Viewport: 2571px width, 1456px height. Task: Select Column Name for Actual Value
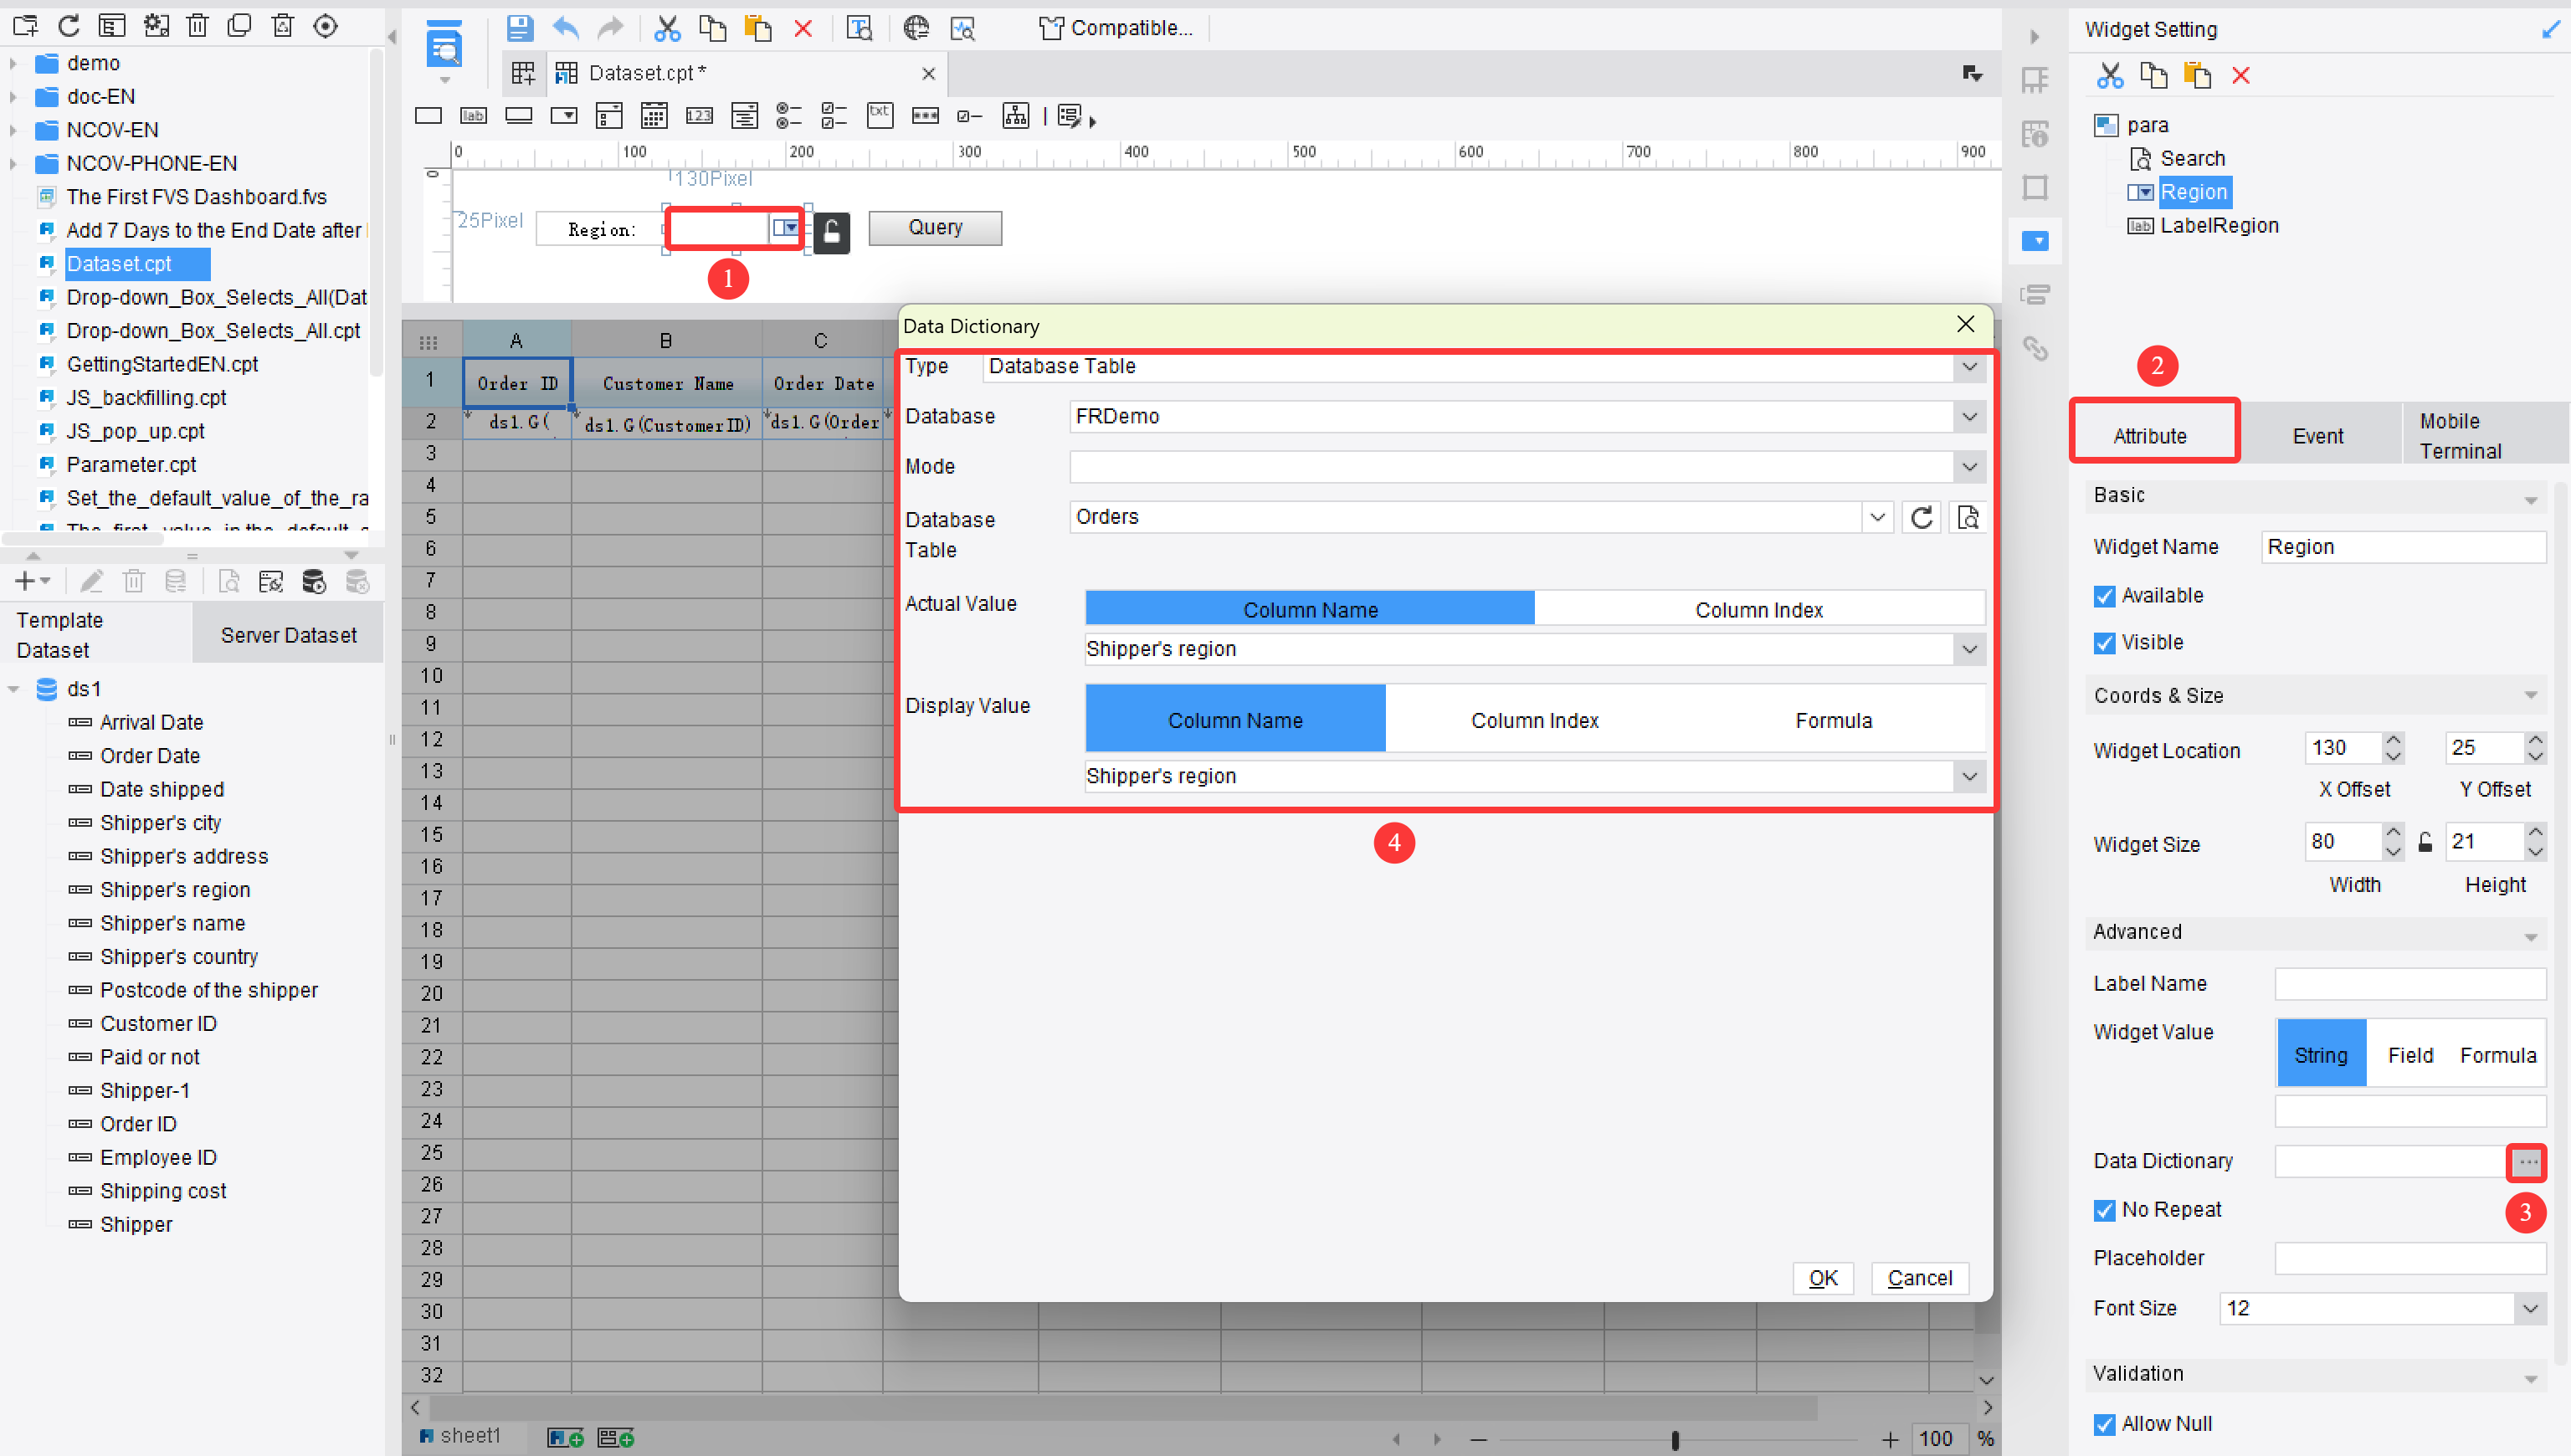coord(1310,609)
